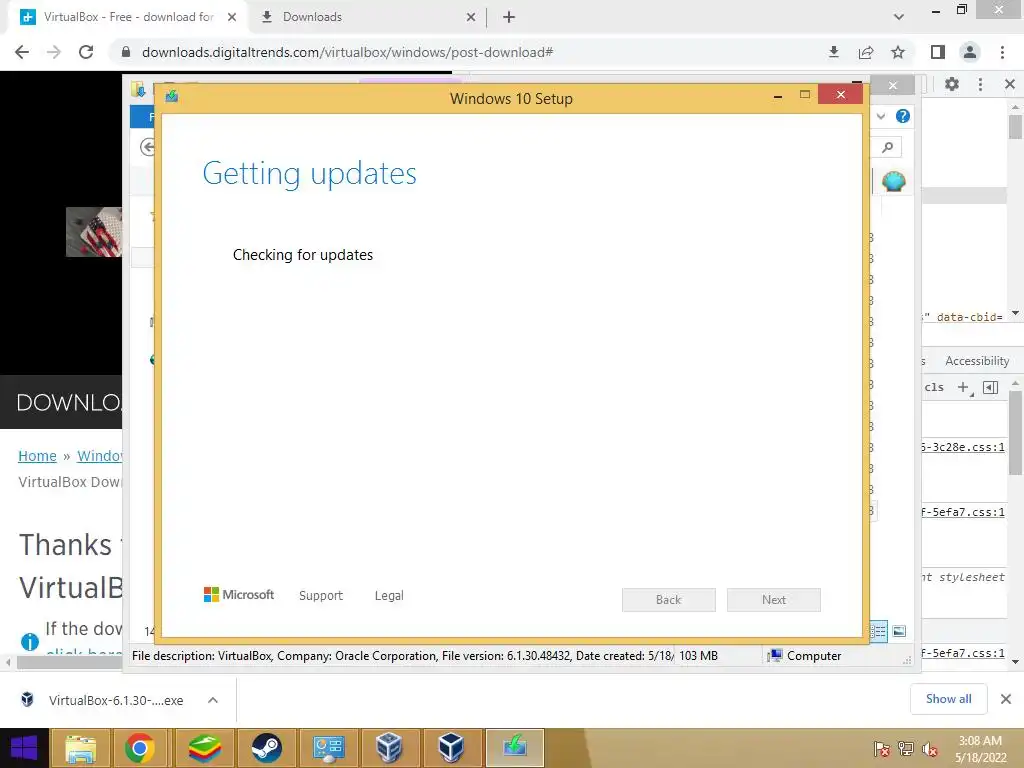Open the Accessibility tab in DevTools
Screen dimensions: 1024x768
point(976,361)
